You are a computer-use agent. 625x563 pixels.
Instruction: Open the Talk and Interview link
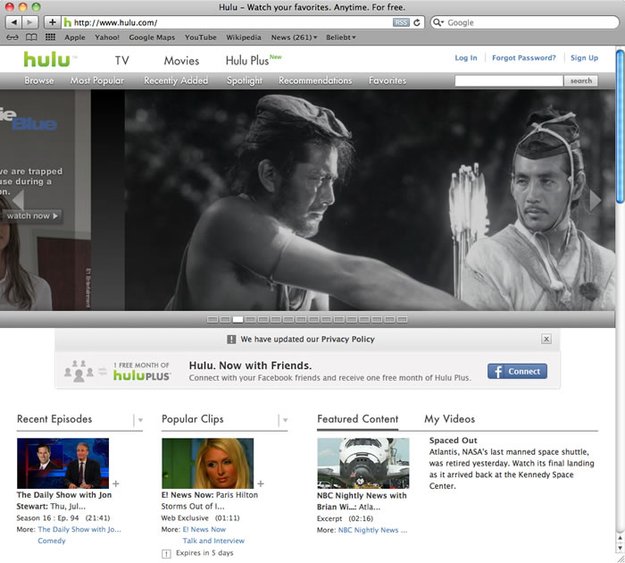213,541
